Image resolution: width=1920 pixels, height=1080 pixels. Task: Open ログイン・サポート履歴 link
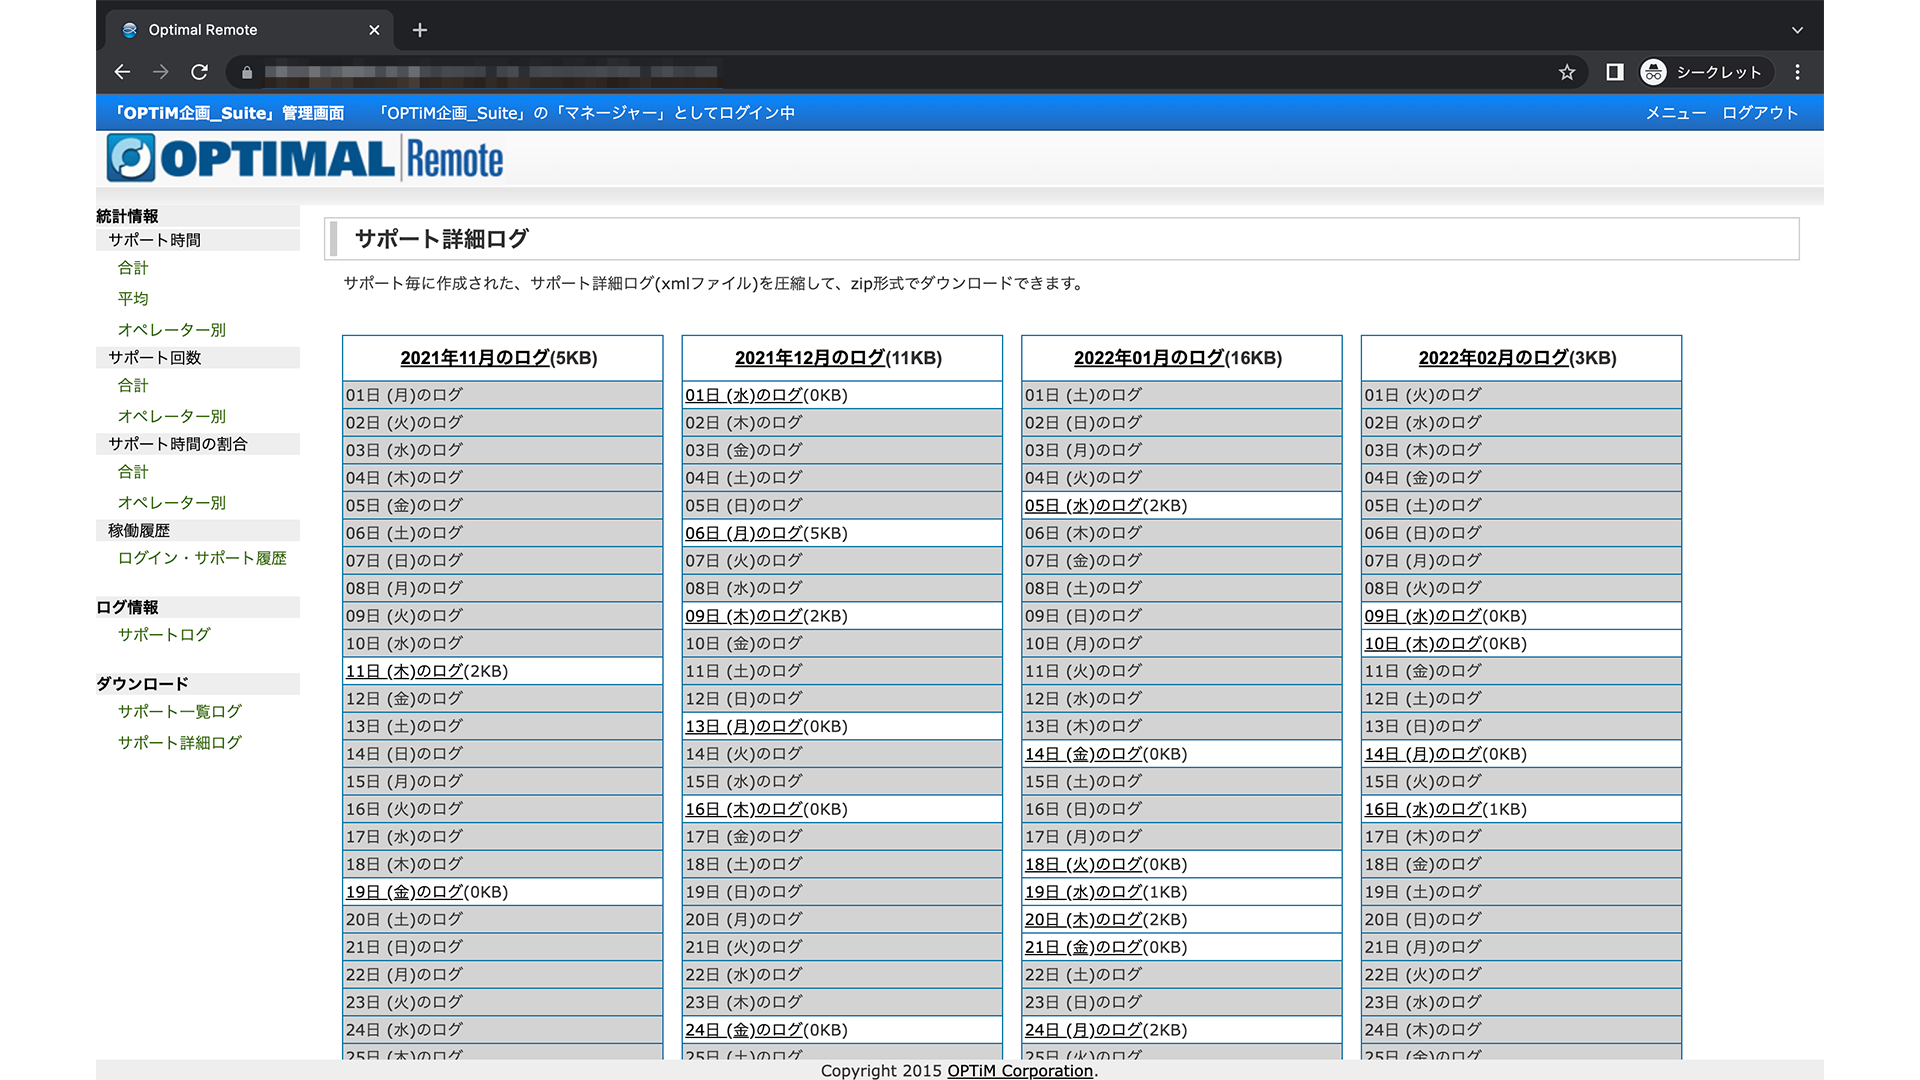coord(202,558)
